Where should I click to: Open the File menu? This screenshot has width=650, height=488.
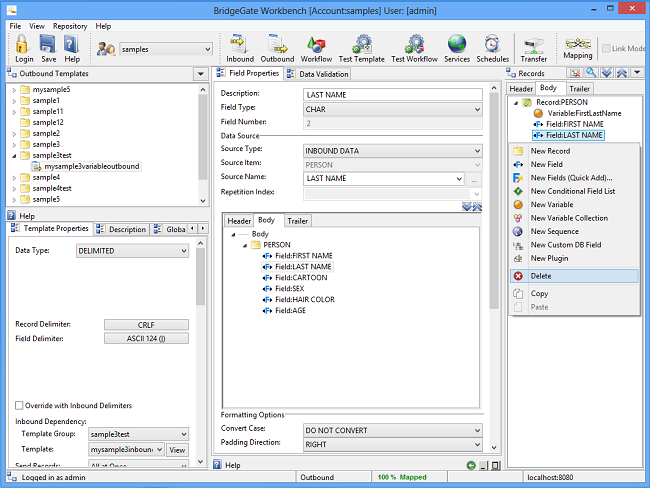click(x=15, y=26)
